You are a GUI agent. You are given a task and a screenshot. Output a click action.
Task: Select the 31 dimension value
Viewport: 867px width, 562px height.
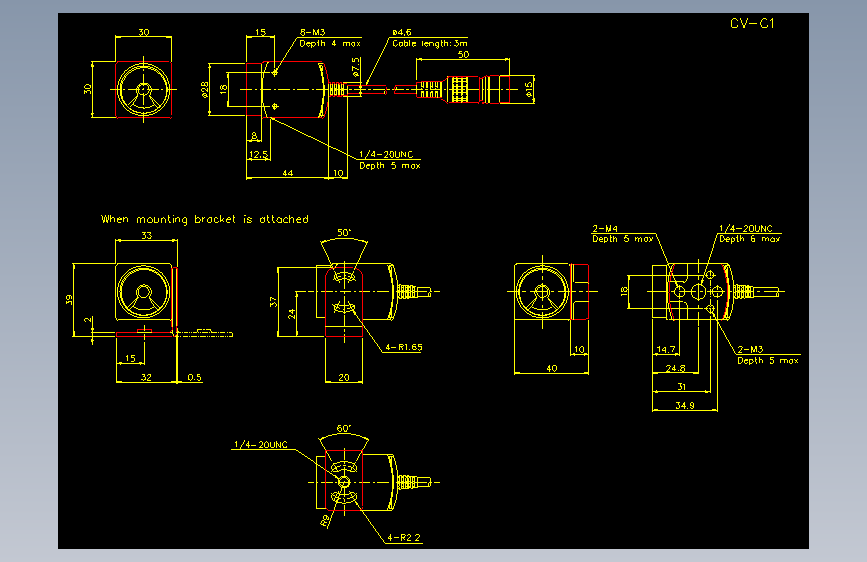pyautogui.click(x=681, y=387)
